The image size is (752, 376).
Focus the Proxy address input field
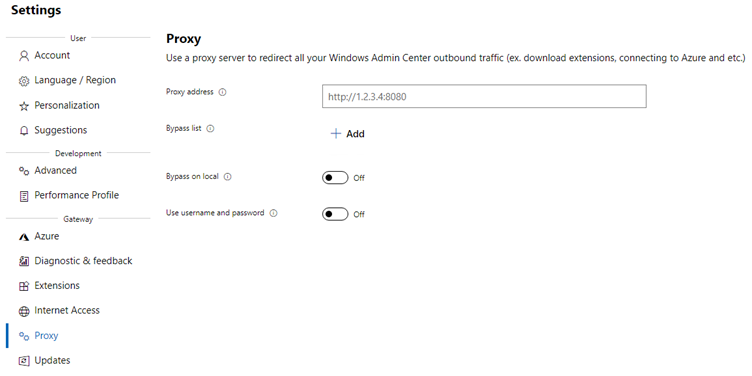[484, 96]
